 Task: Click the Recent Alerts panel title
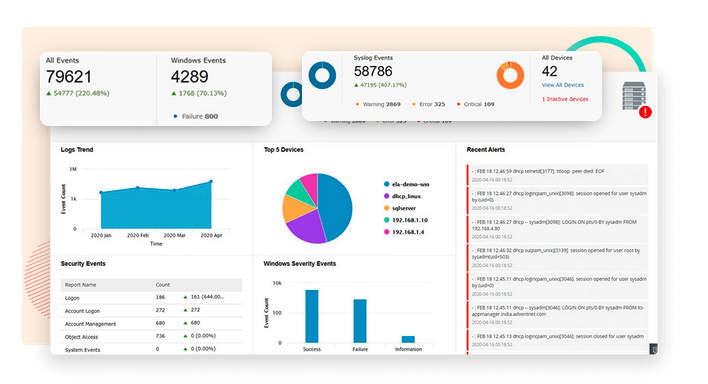[486, 150]
